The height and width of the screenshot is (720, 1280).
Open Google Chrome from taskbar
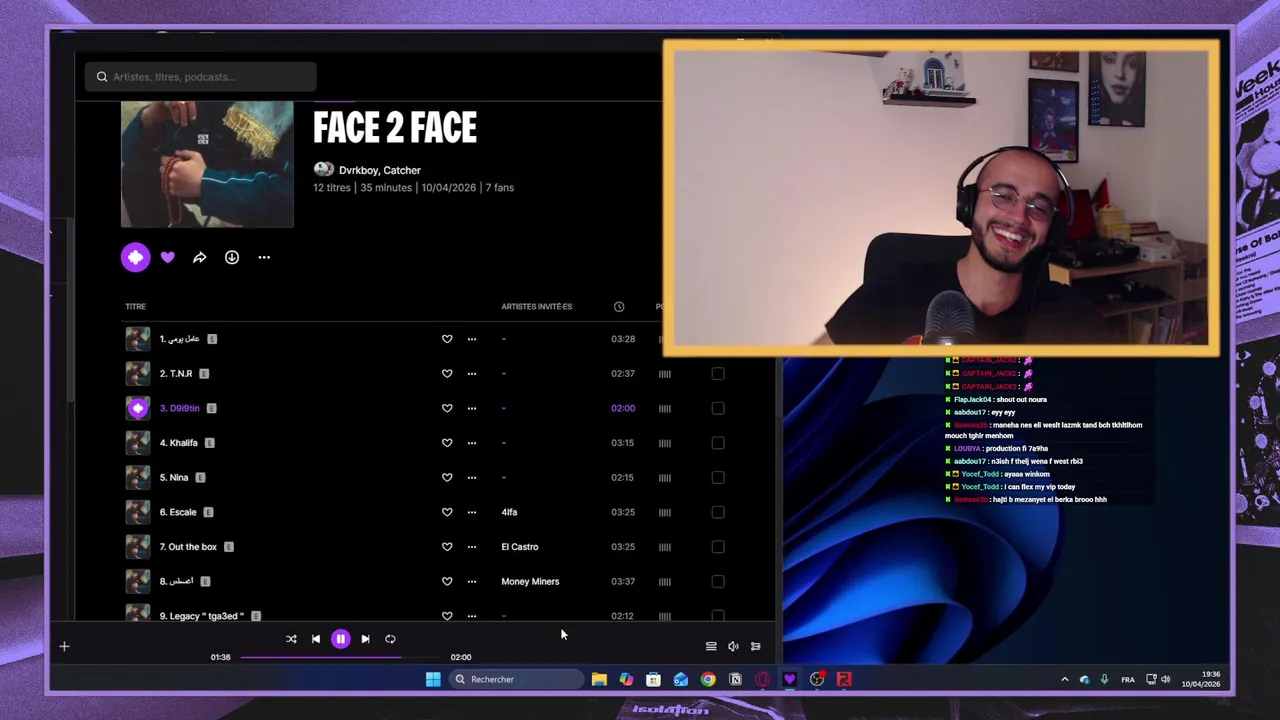(708, 680)
